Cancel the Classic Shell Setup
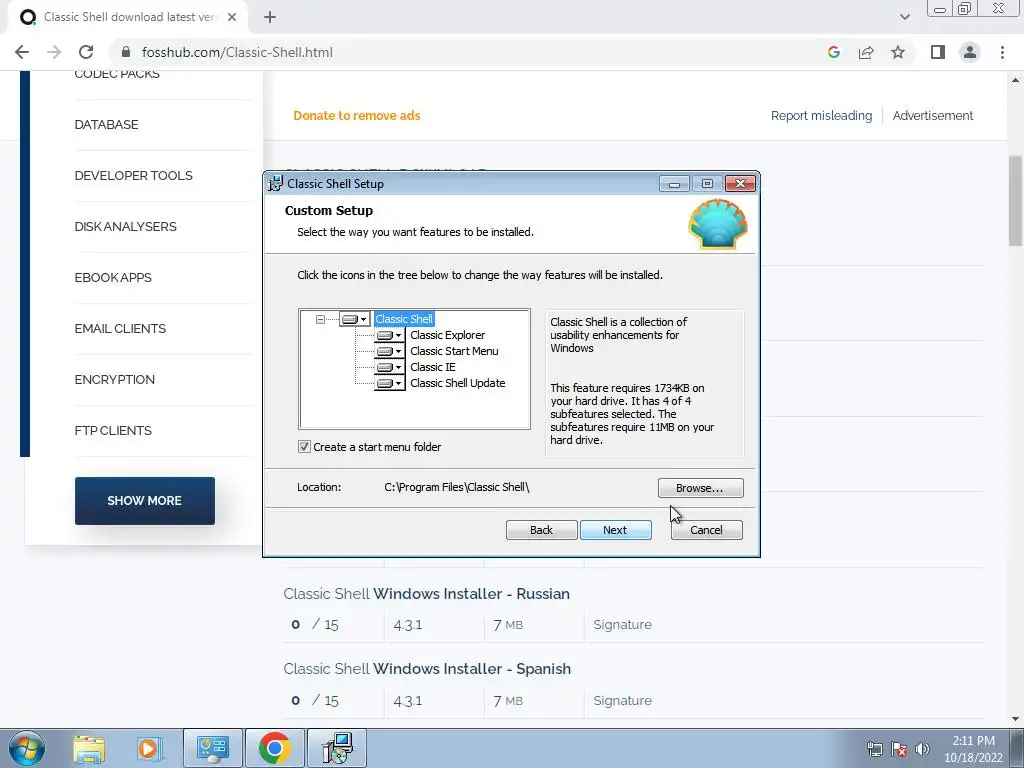This screenshot has width=1024, height=768. click(x=707, y=530)
